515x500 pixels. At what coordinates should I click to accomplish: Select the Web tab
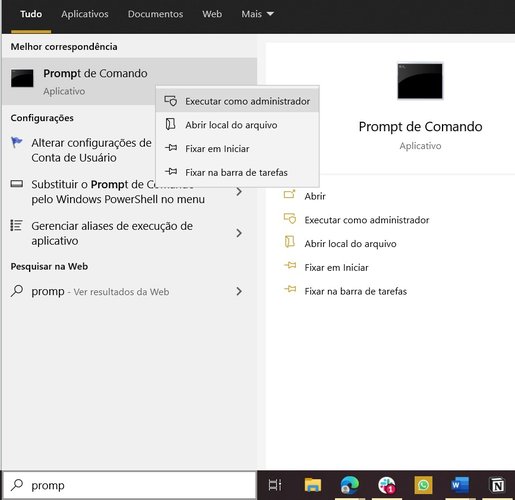212,14
